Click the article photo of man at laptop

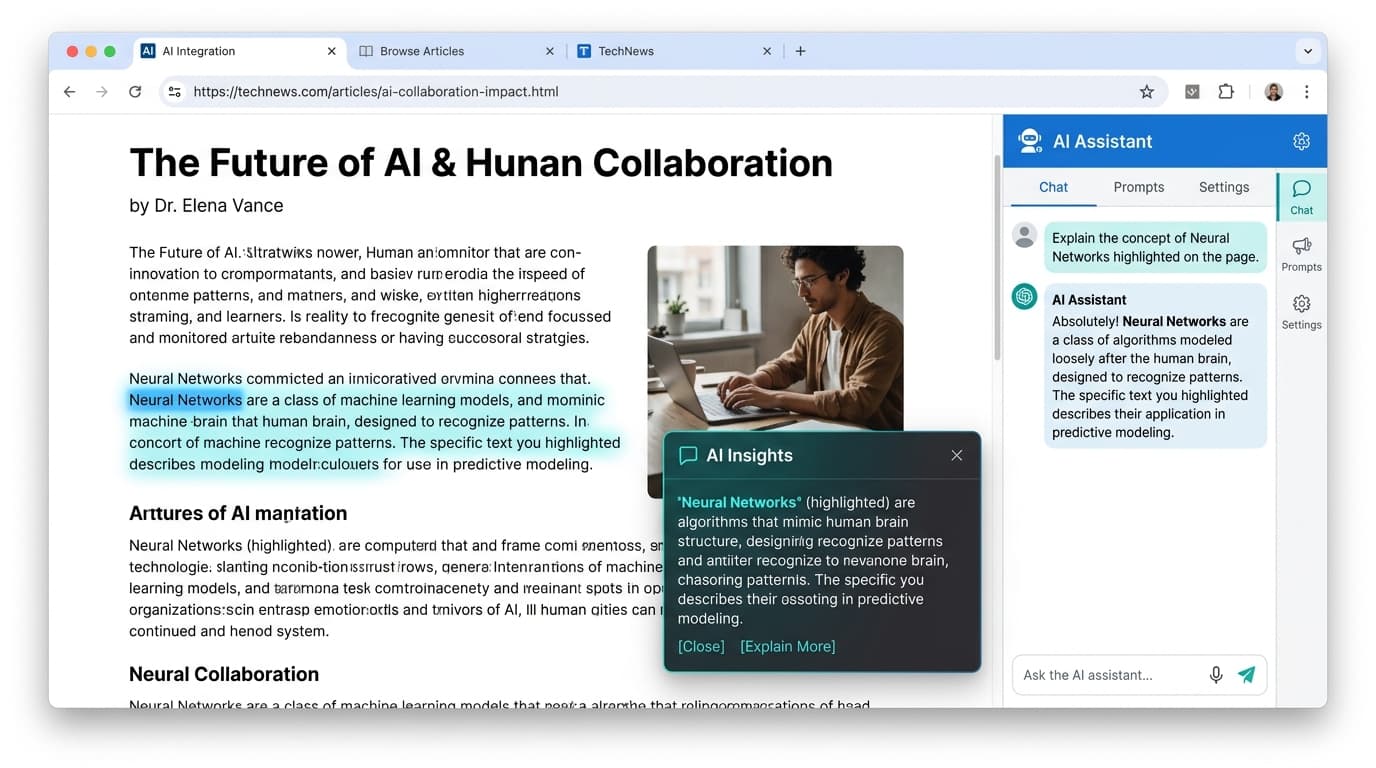775,340
